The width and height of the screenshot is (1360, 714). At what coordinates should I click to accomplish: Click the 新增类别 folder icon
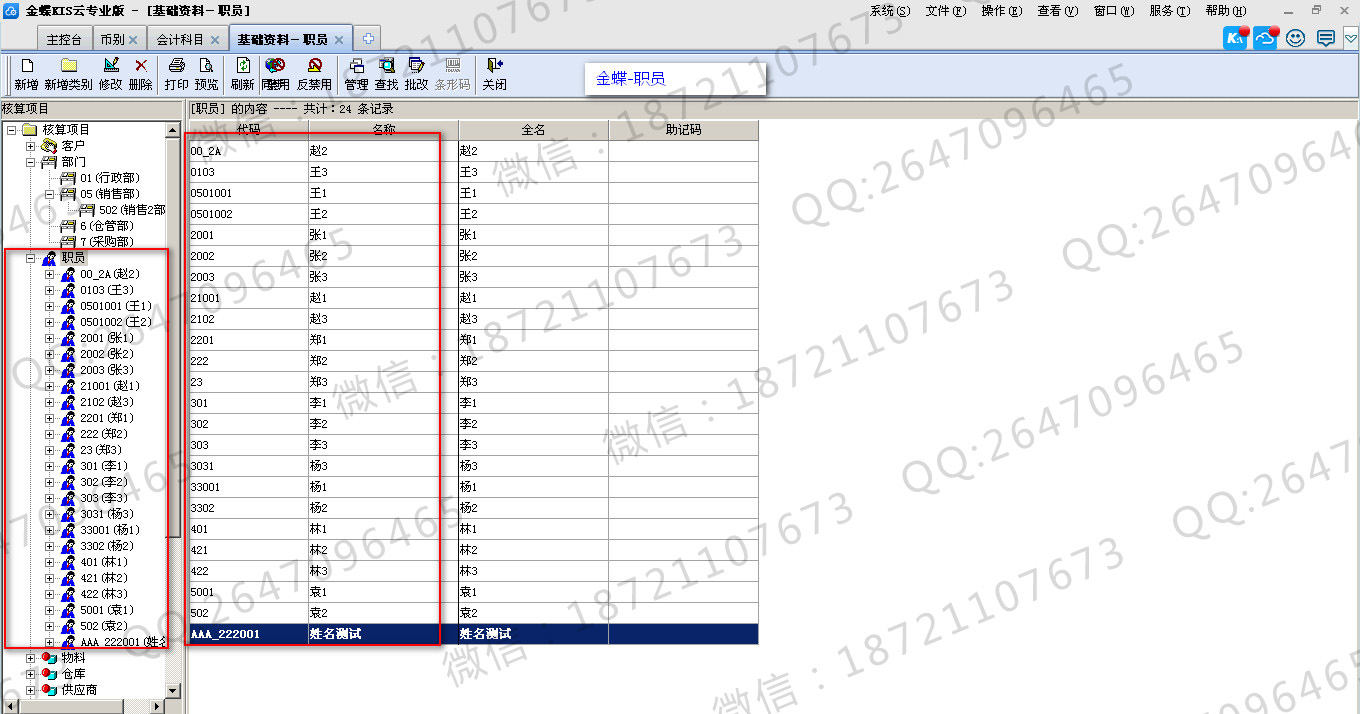click(68, 67)
